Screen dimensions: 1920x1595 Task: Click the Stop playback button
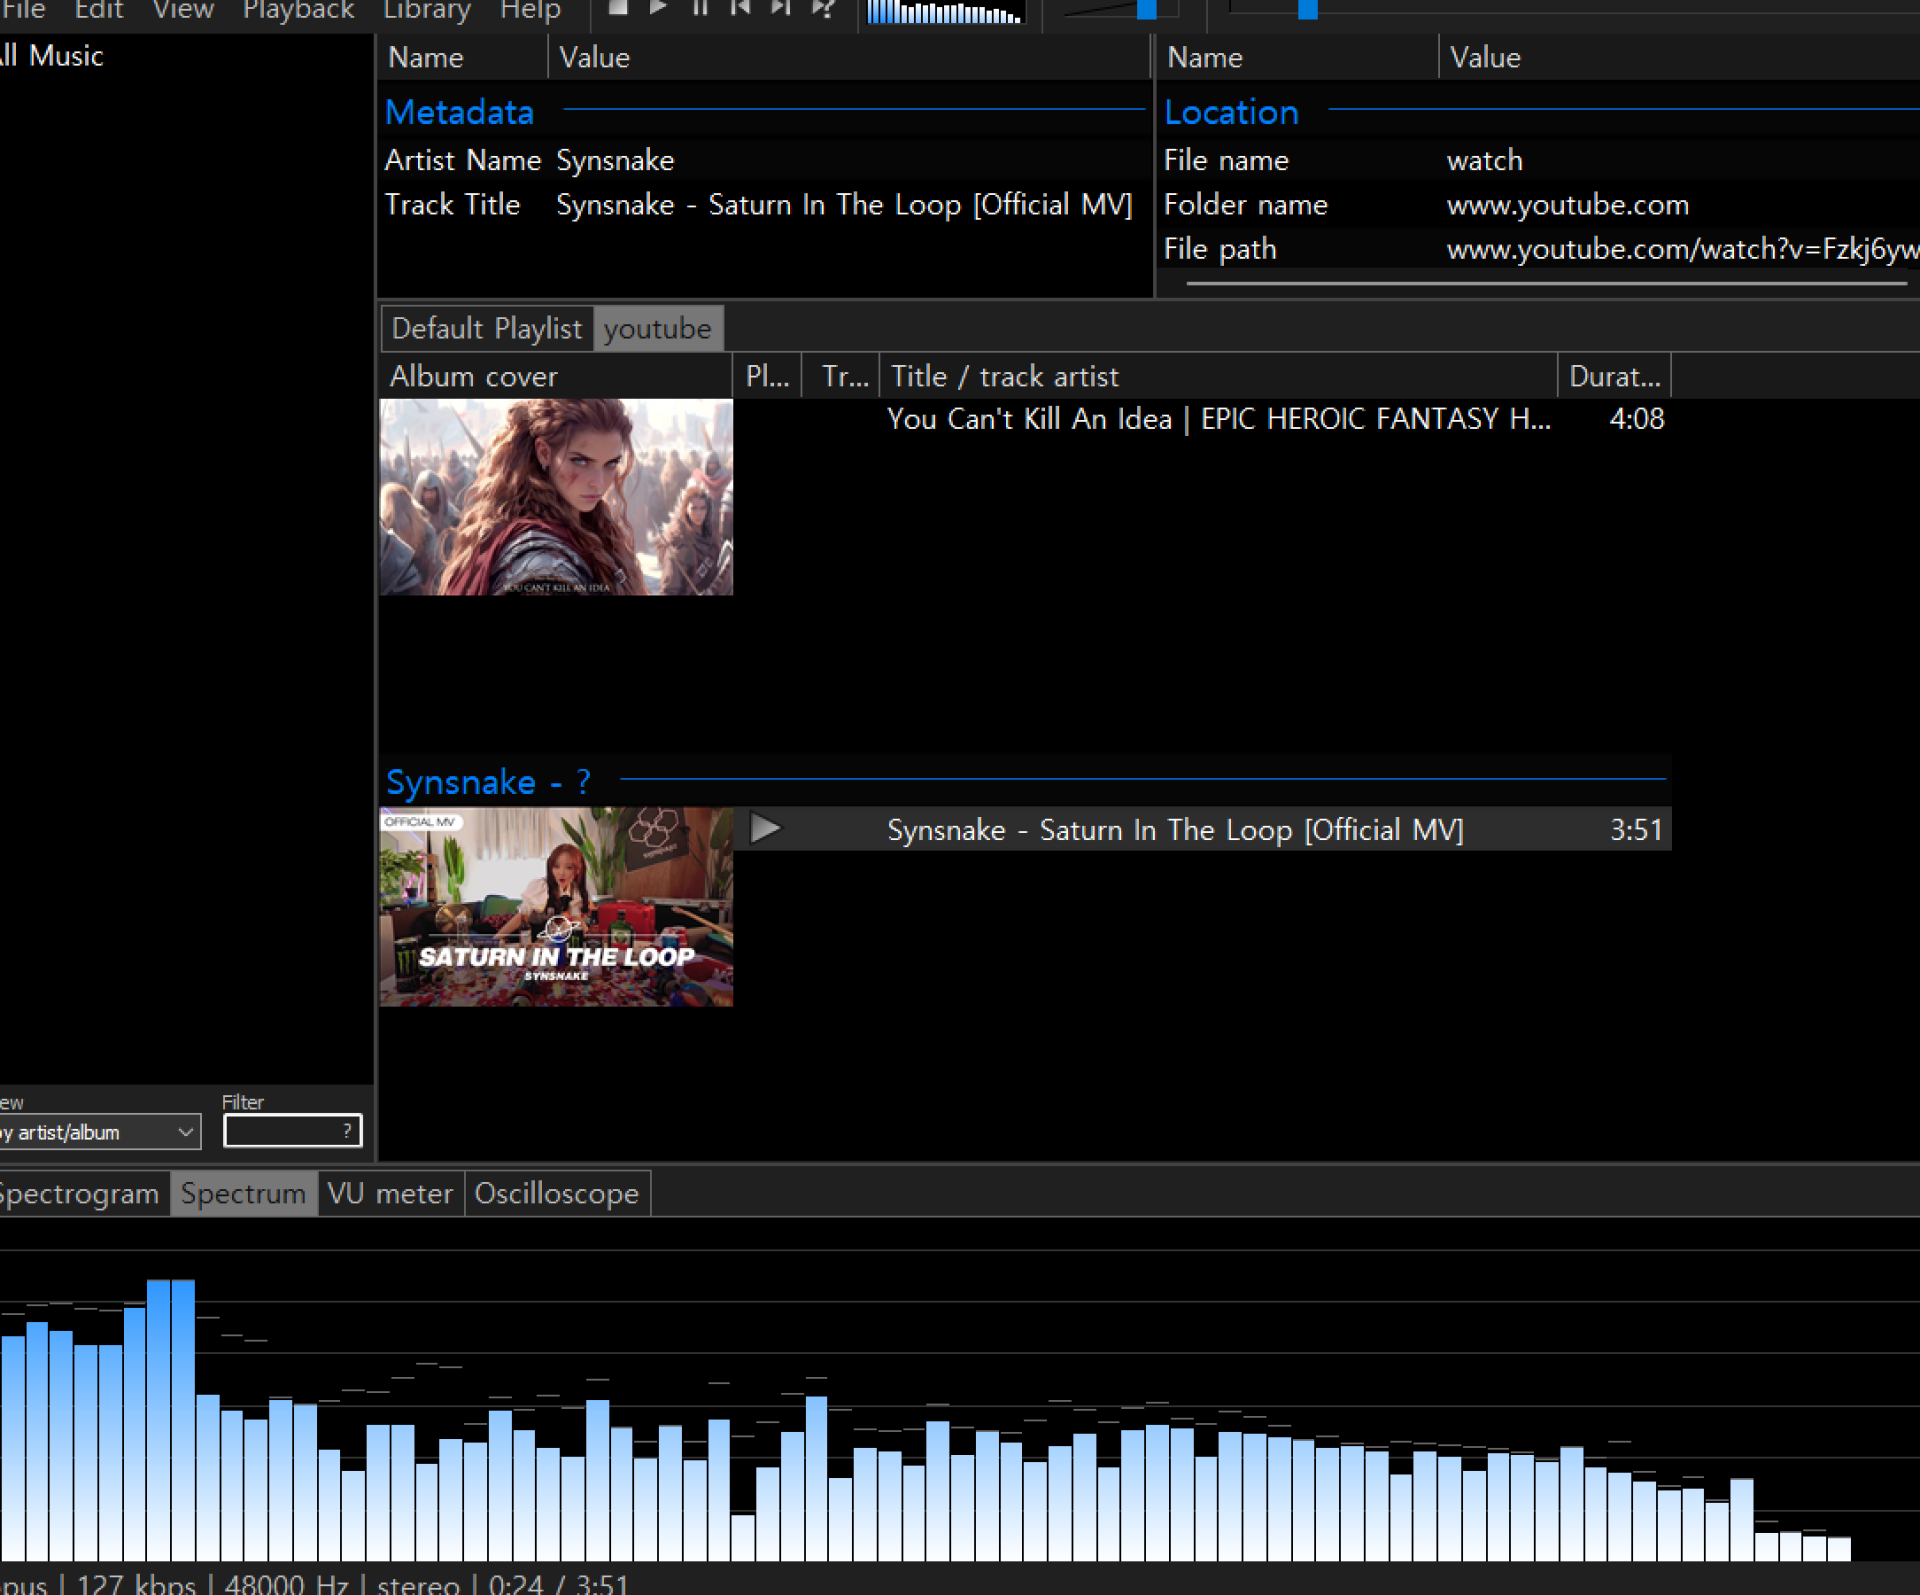pos(618,8)
